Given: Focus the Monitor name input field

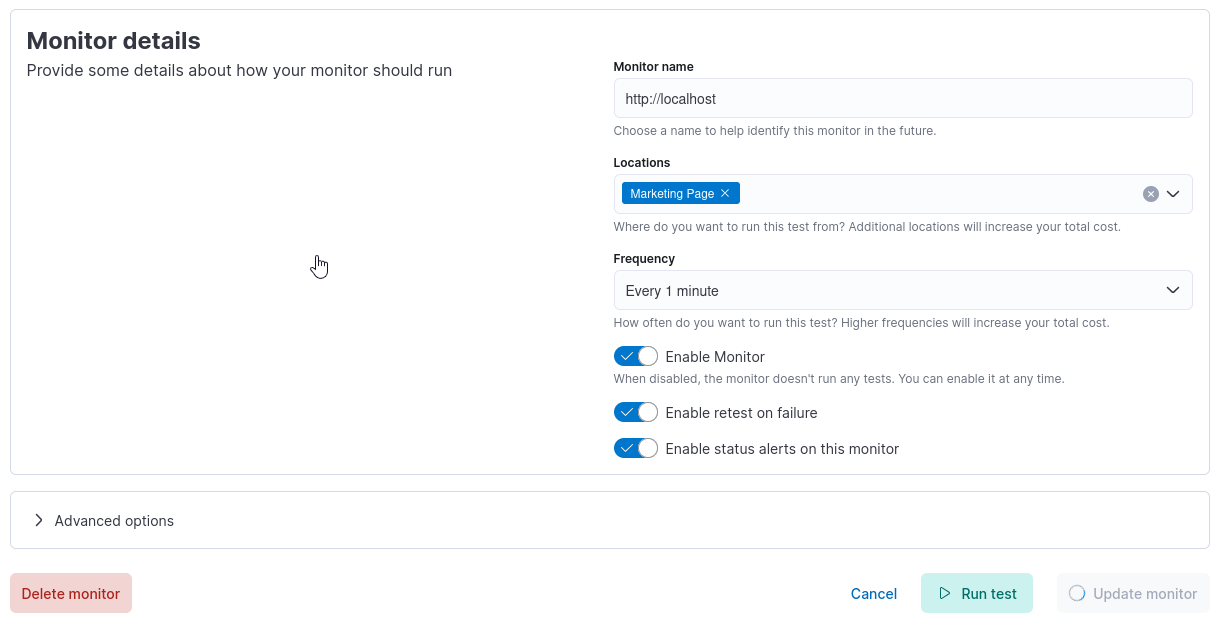Looking at the screenshot, I should click(x=903, y=98).
